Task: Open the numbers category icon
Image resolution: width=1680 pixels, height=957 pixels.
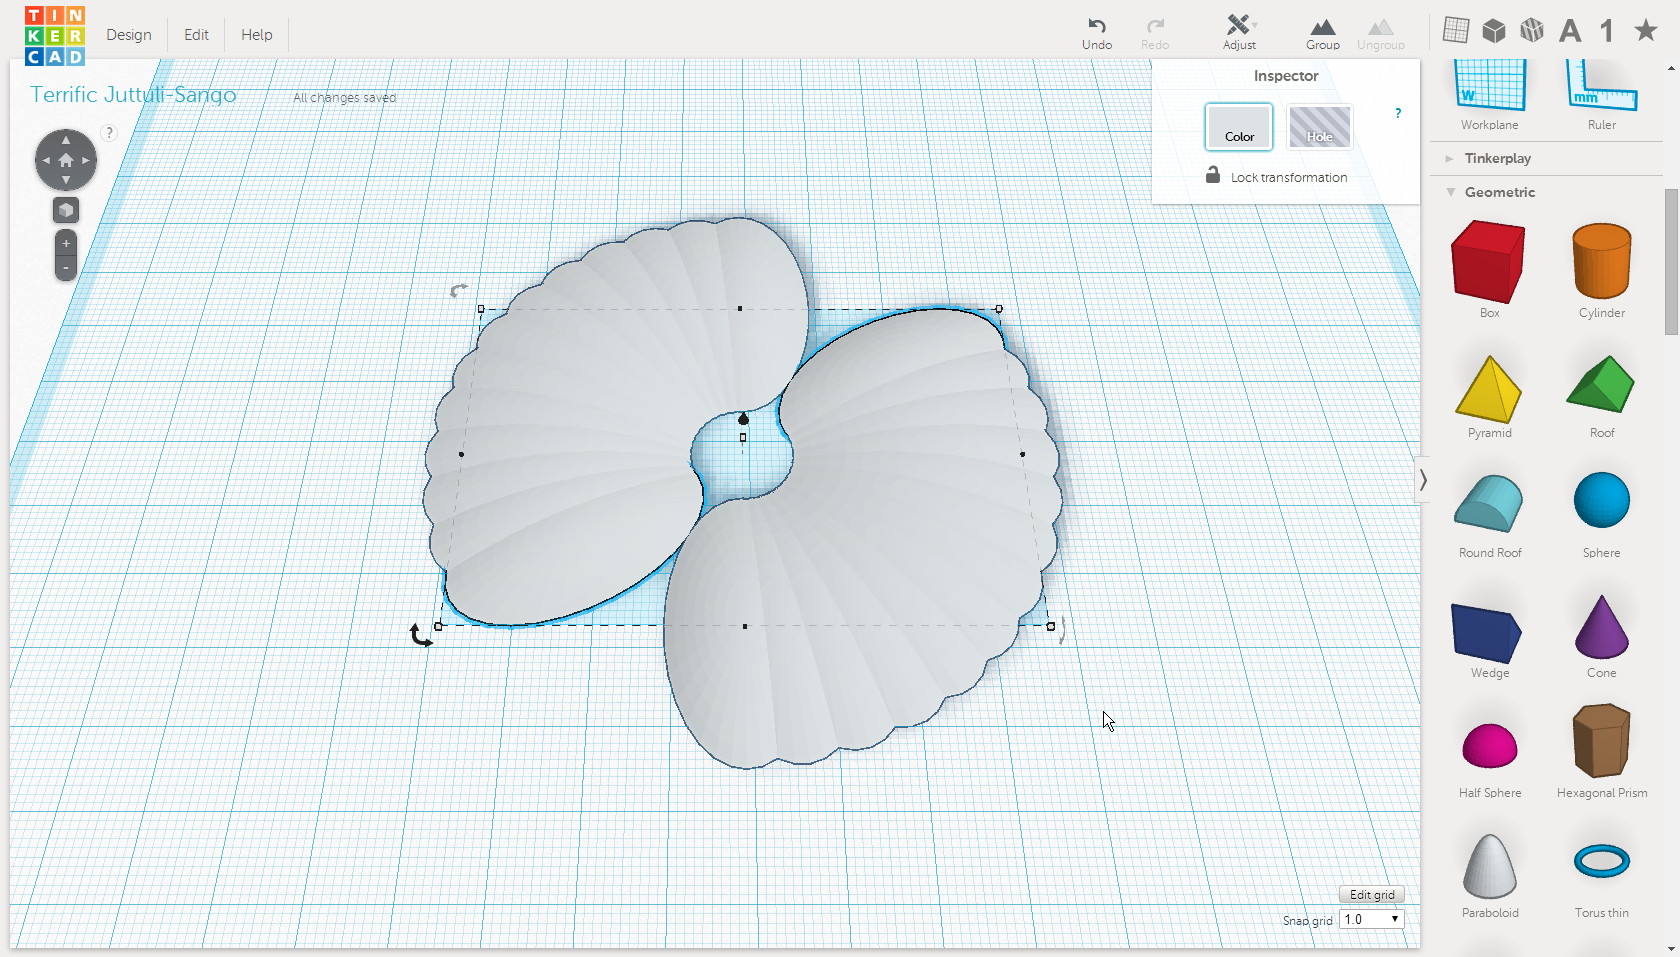Action: click(1607, 31)
